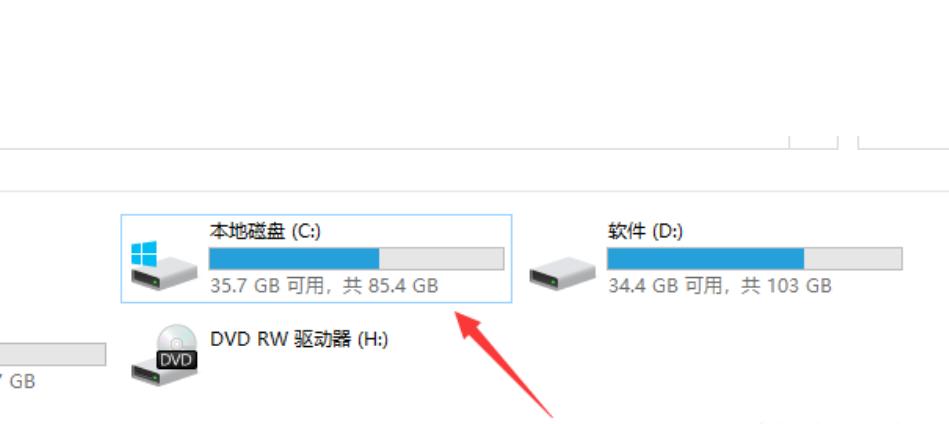949x424 pixels.
Task: Click the gray drive body of D: icon
Action: click(x=562, y=273)
